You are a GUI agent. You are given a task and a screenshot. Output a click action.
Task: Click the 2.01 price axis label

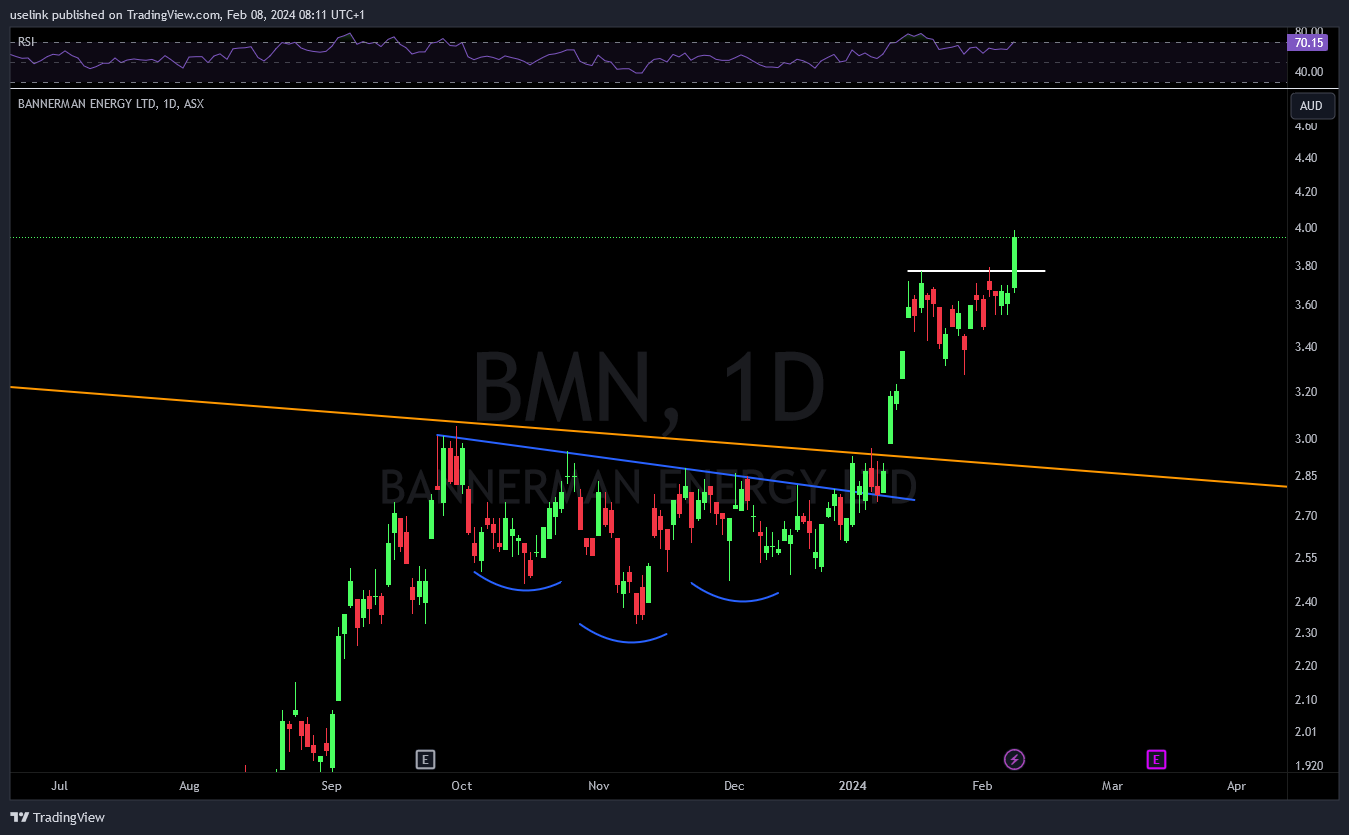click(1306, 732)
